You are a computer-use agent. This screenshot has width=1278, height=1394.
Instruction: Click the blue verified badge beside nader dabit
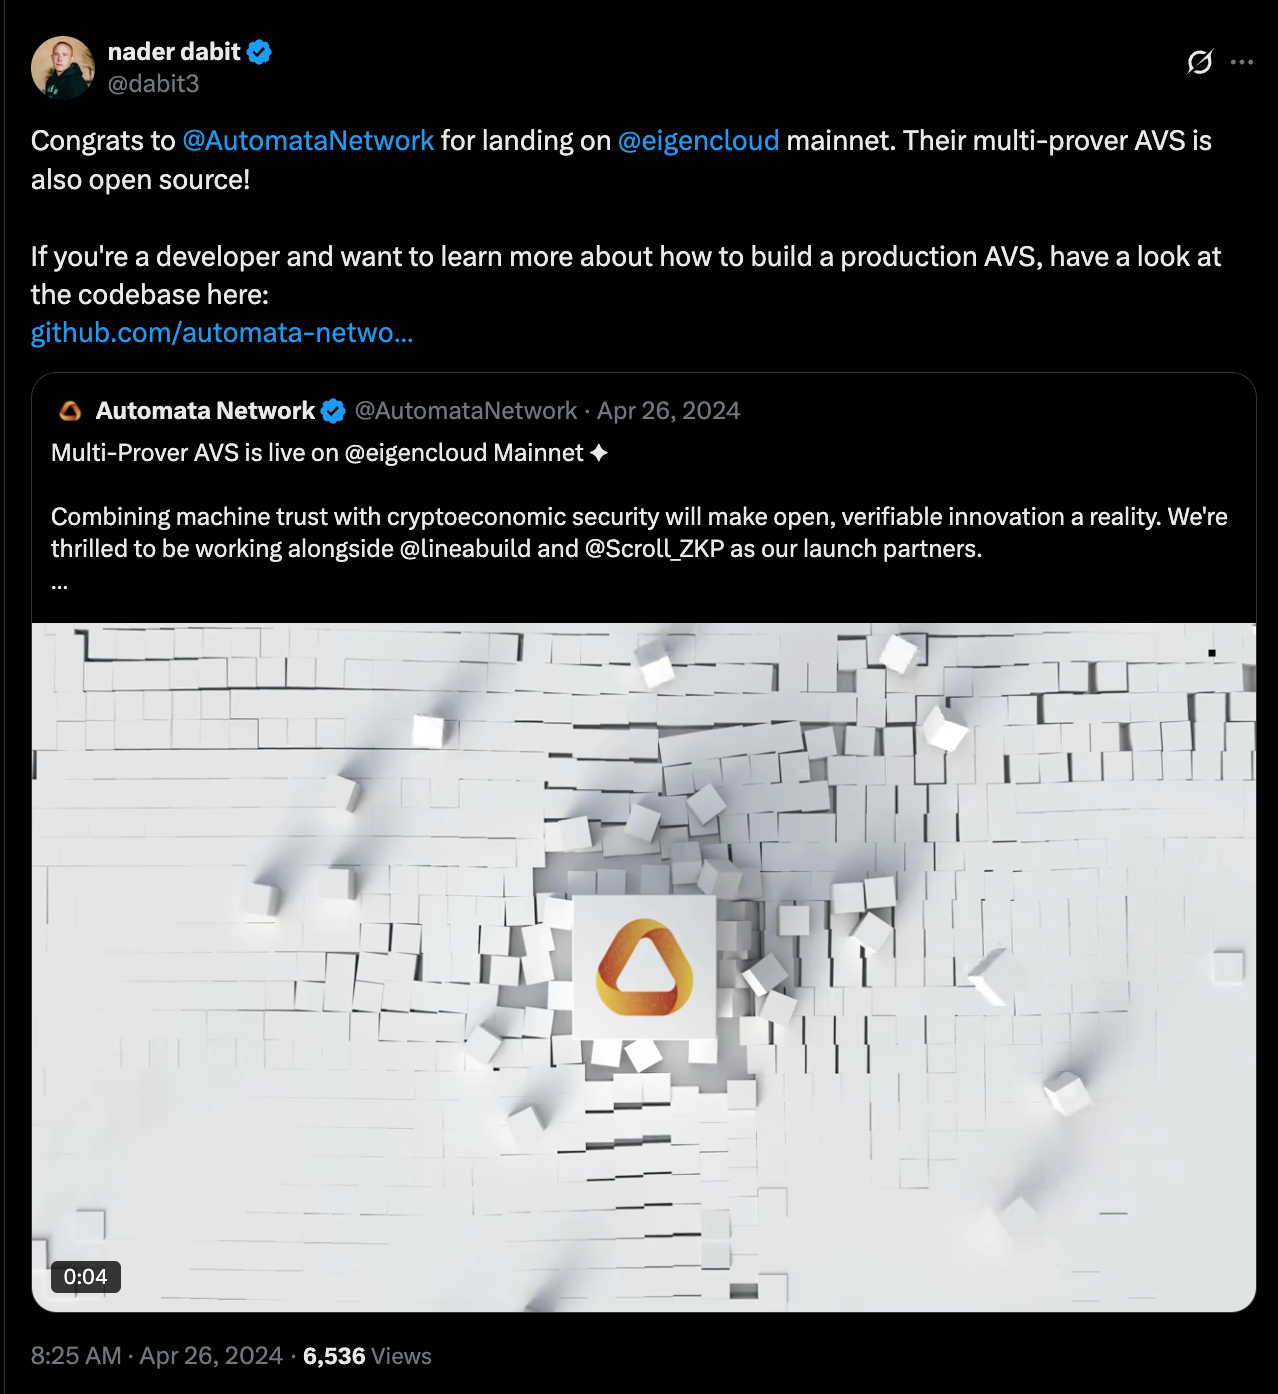pos(259,52)
